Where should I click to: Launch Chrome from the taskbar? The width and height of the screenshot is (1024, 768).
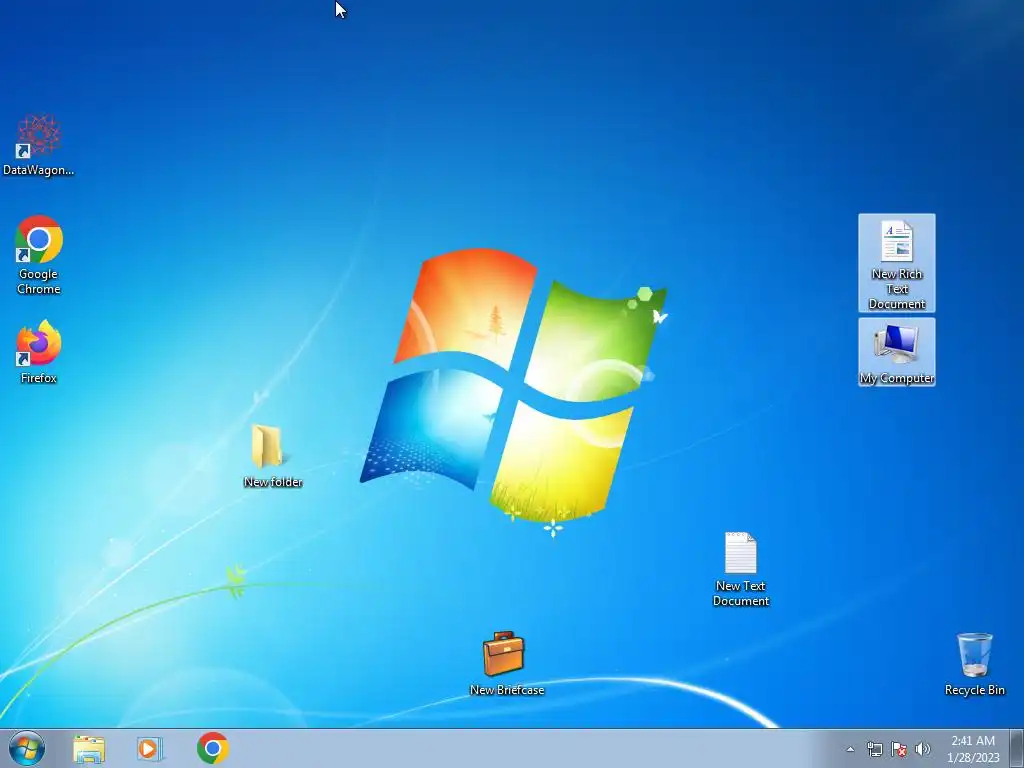pos(212,748)
